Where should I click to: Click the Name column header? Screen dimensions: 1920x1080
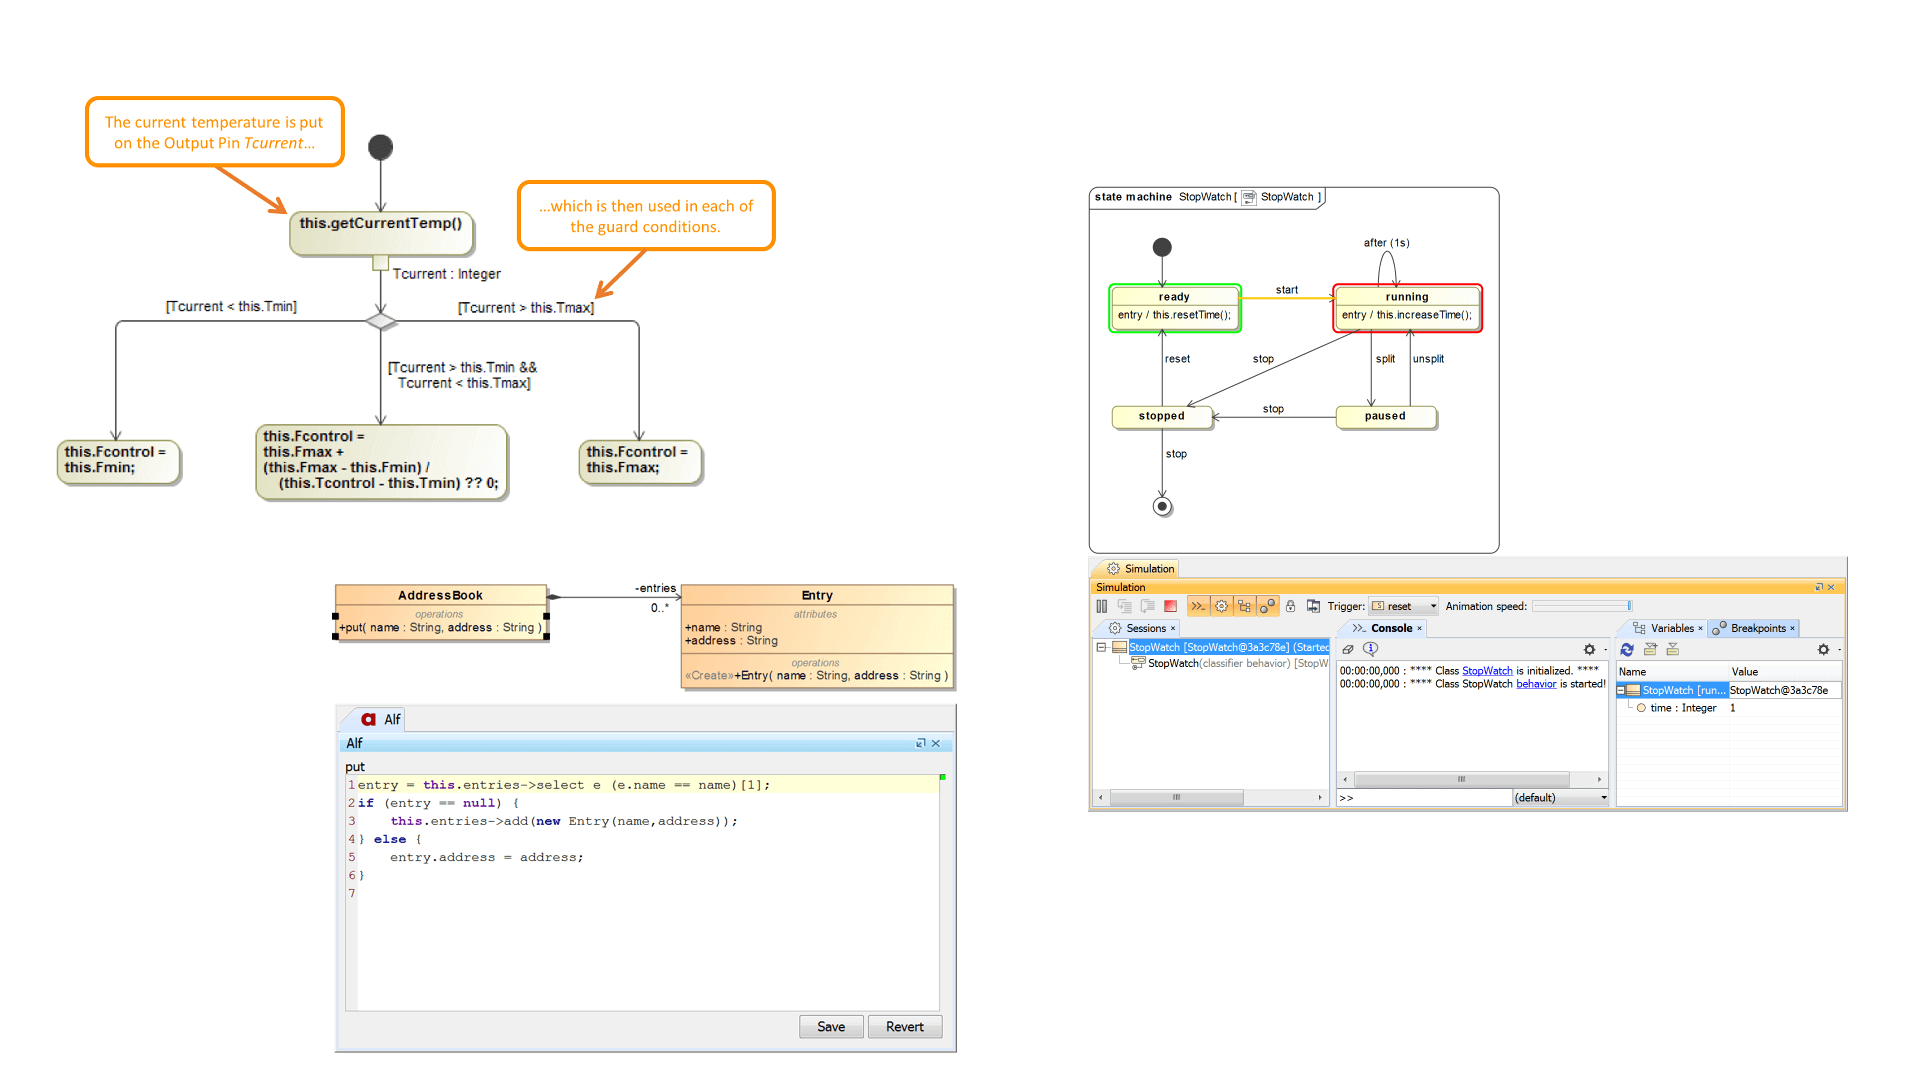point(1672,671)
